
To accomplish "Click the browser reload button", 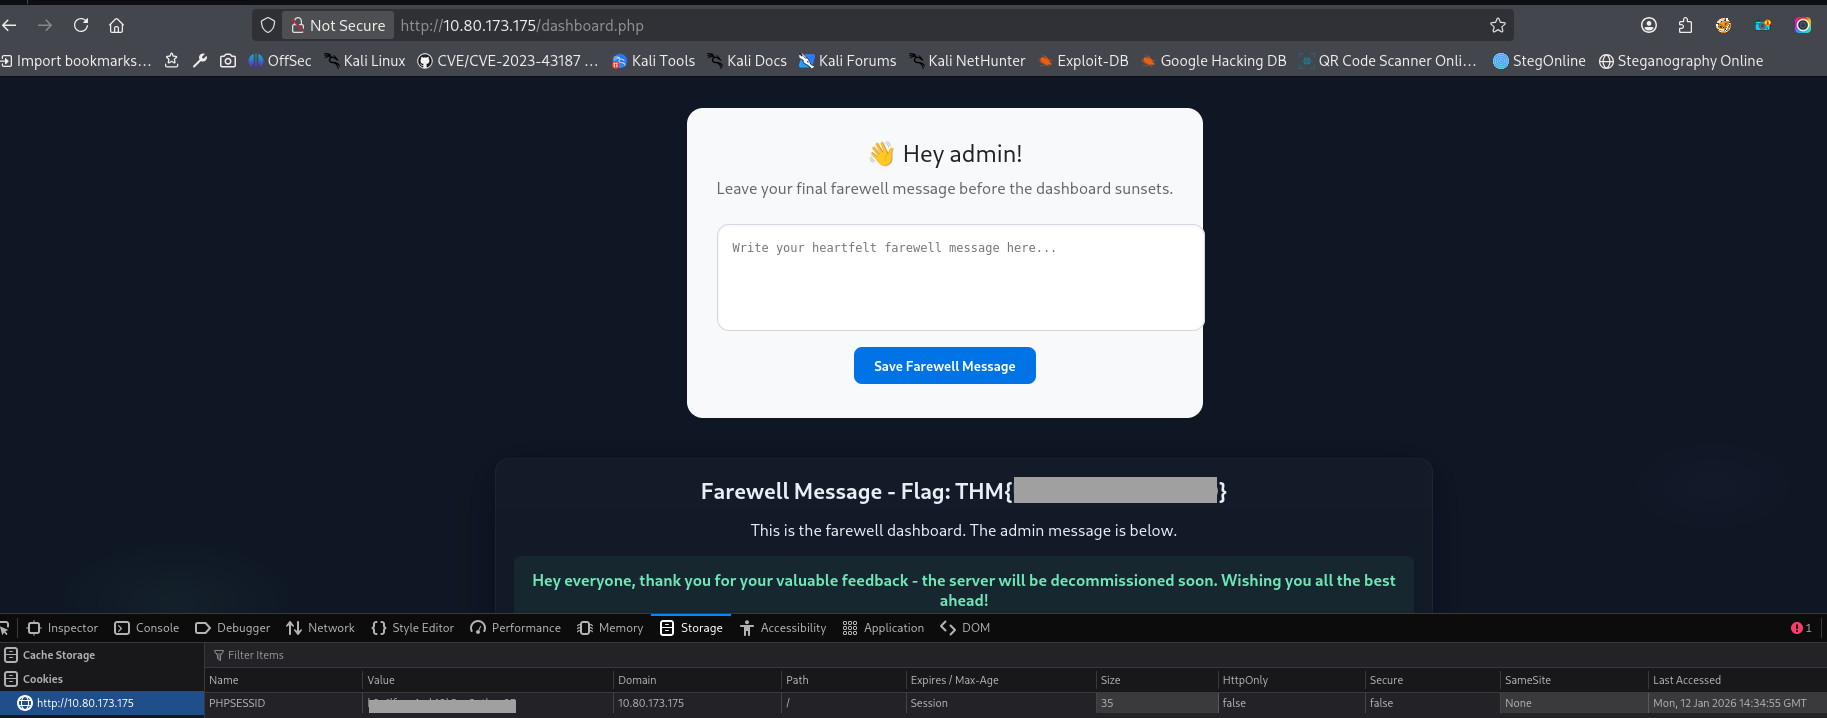I will [81, 25].
